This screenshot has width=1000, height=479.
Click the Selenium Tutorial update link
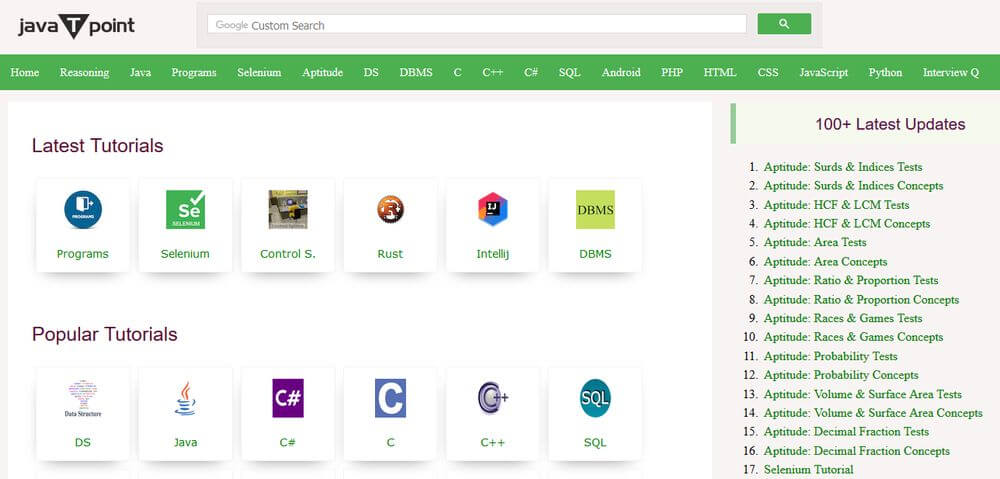pyautogui.click(x=808, y=470)
